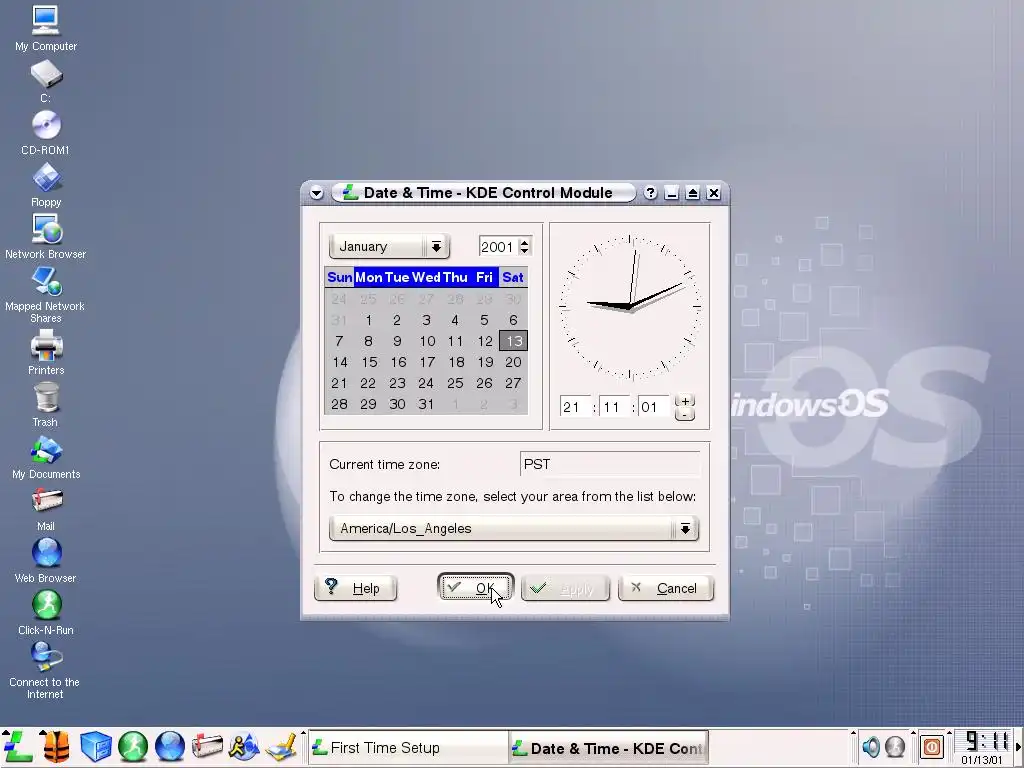
Task: Open the America/Los_Angeles time zone dropdown
Action: coord(514,528)
